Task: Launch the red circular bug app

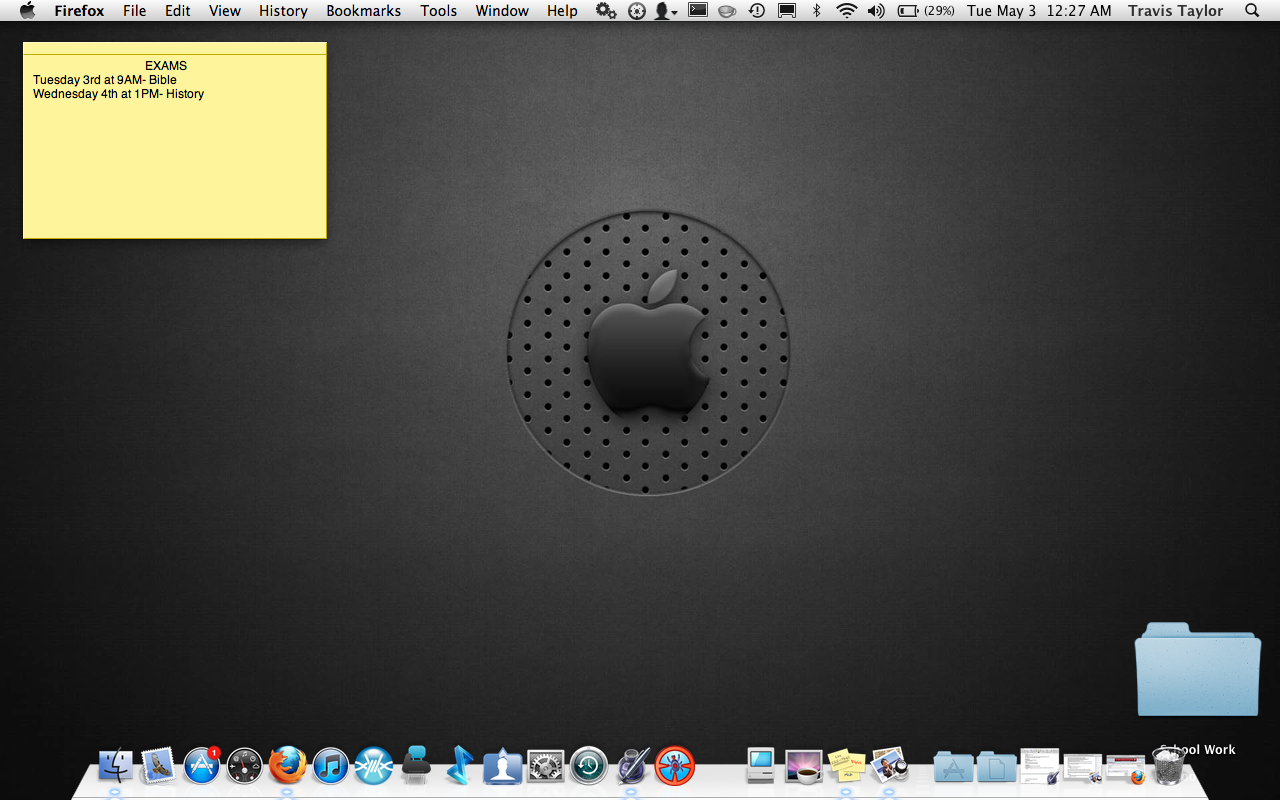Action: (675, 766)
